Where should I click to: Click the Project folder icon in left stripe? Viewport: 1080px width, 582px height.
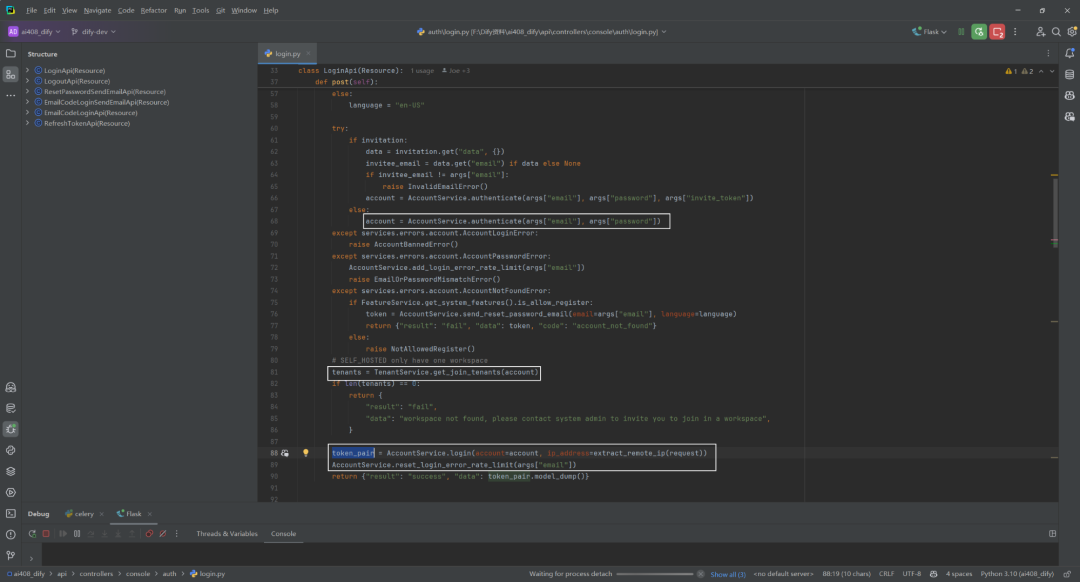pyautogui.click(x=10, y=53)
